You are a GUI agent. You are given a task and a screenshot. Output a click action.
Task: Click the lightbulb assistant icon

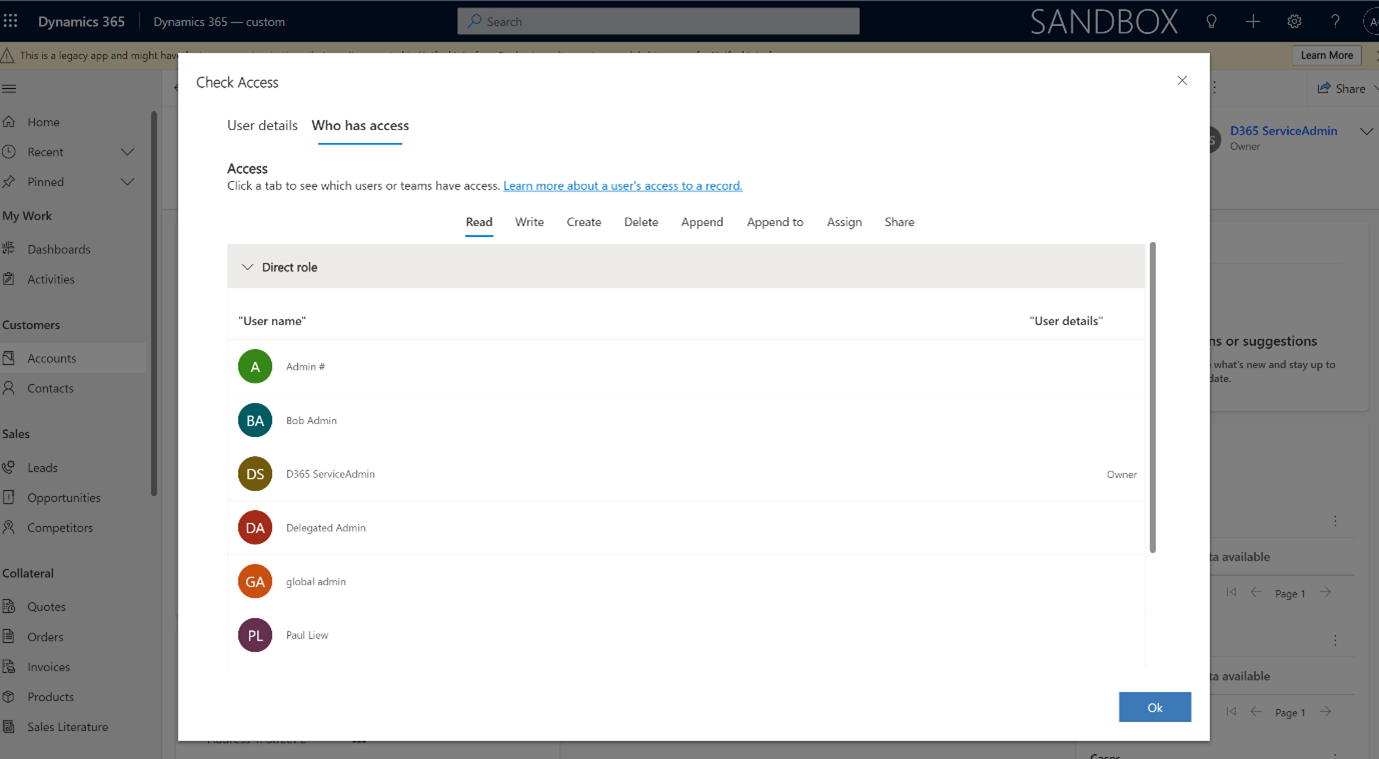click(x=1211, y=21)
